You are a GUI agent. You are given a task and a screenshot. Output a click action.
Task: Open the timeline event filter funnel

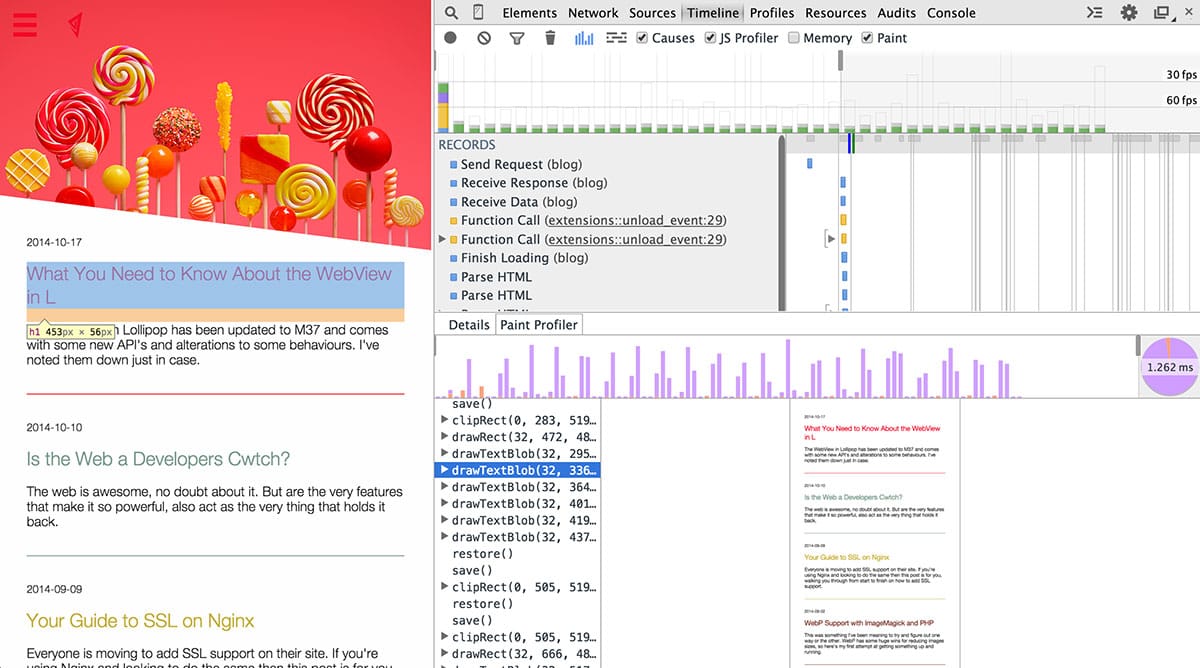pos(517,37)
